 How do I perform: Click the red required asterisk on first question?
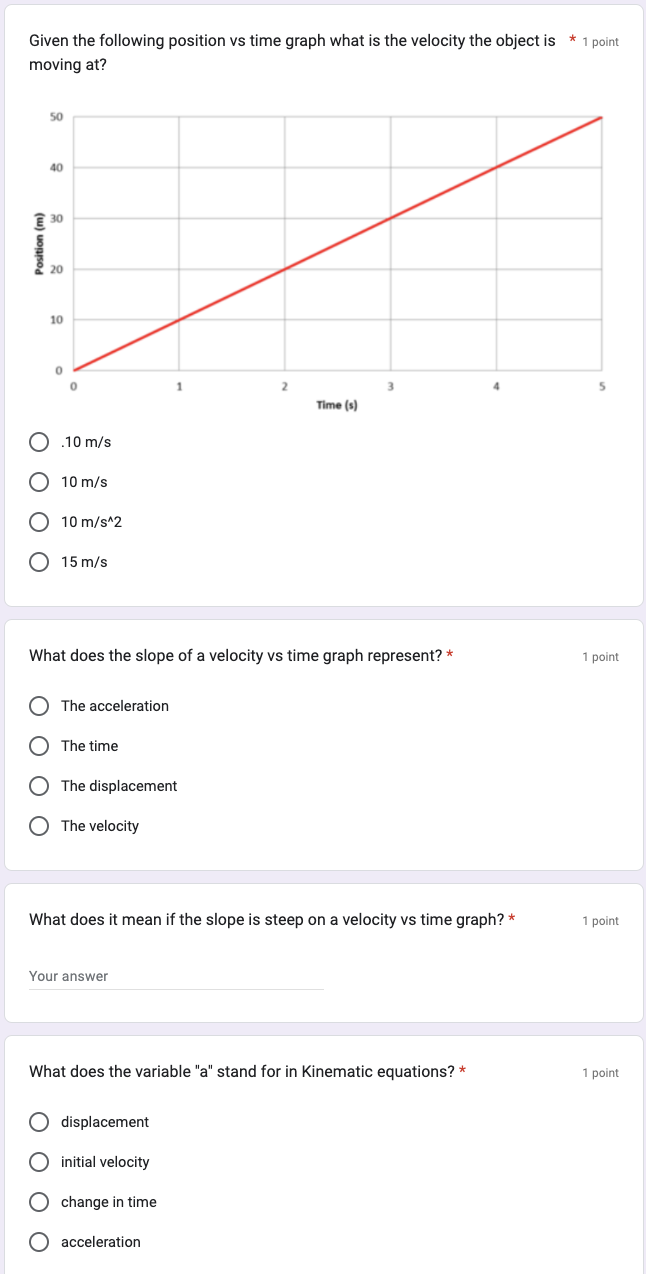(572, 41)
